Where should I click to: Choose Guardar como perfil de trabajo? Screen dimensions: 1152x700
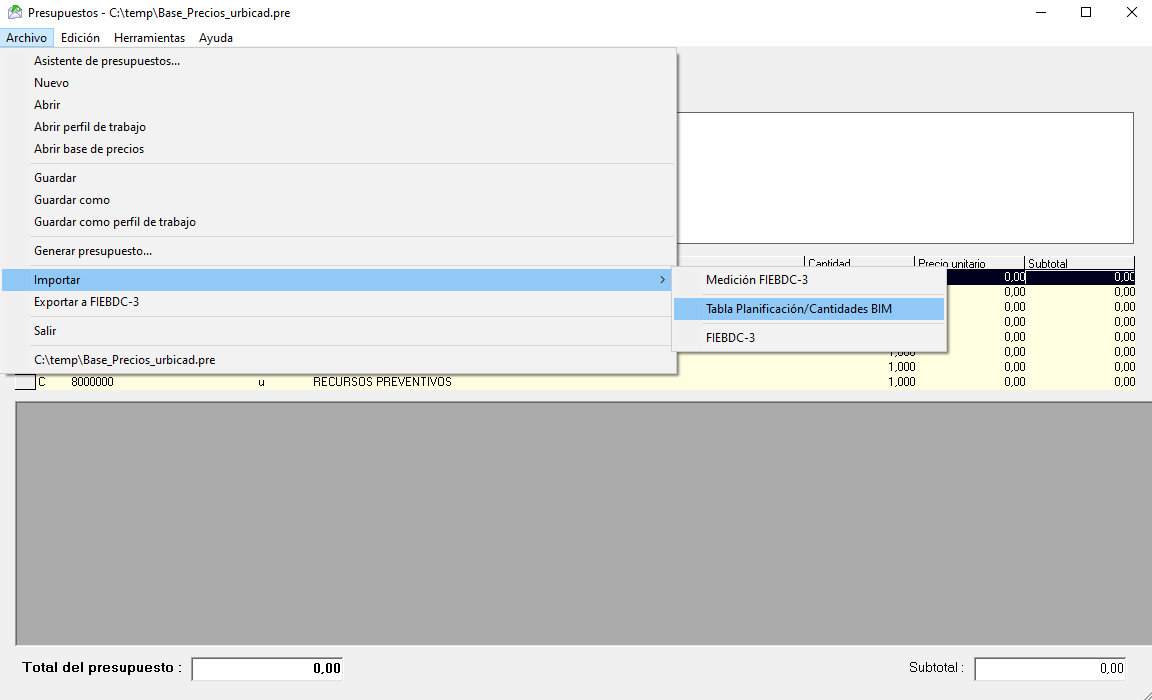pyautogui.click(x=115, y=222)
